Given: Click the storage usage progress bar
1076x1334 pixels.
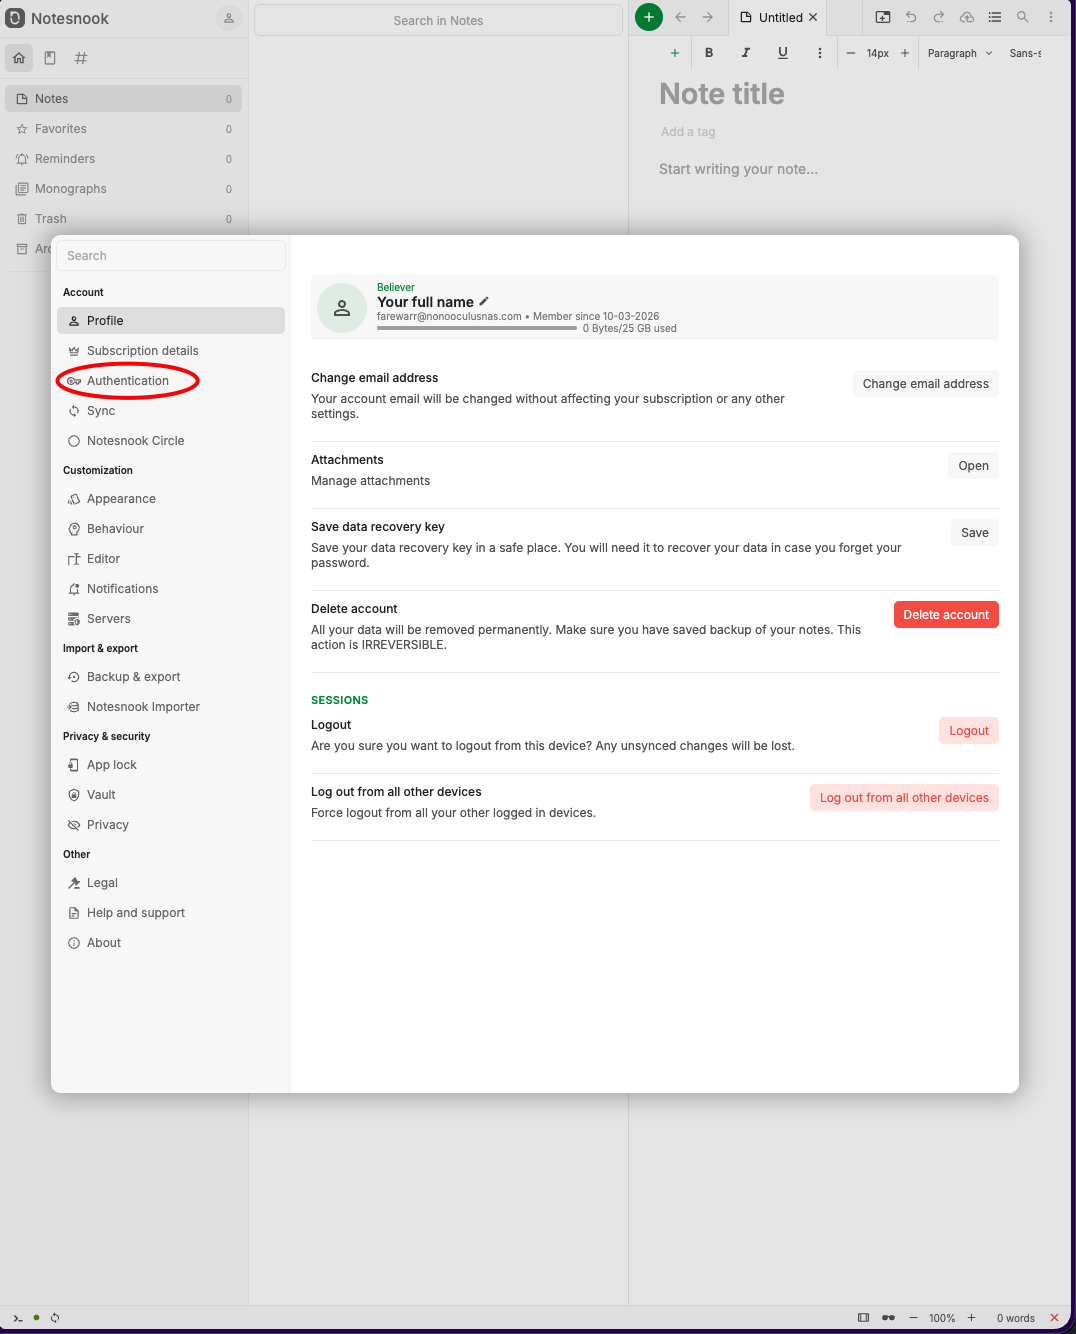Looking at the screenshot, I should pyautogui.click(x=477, y=328).
